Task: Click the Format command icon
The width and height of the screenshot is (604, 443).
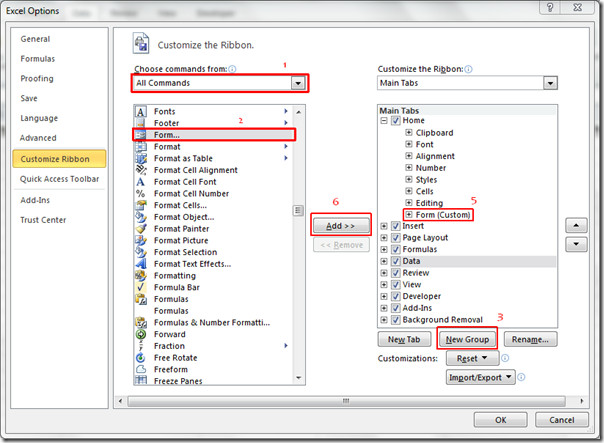Action: point(141,147)
